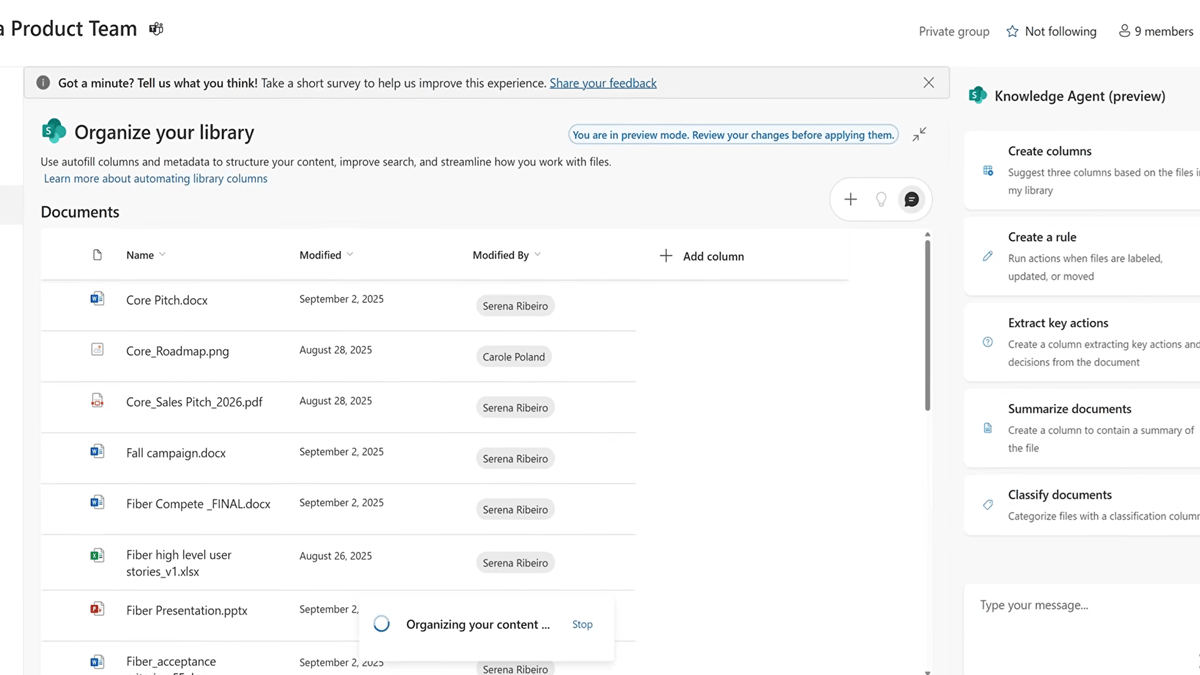
Task: Click the star icon to follow the site
Action: coord(1012,32)
